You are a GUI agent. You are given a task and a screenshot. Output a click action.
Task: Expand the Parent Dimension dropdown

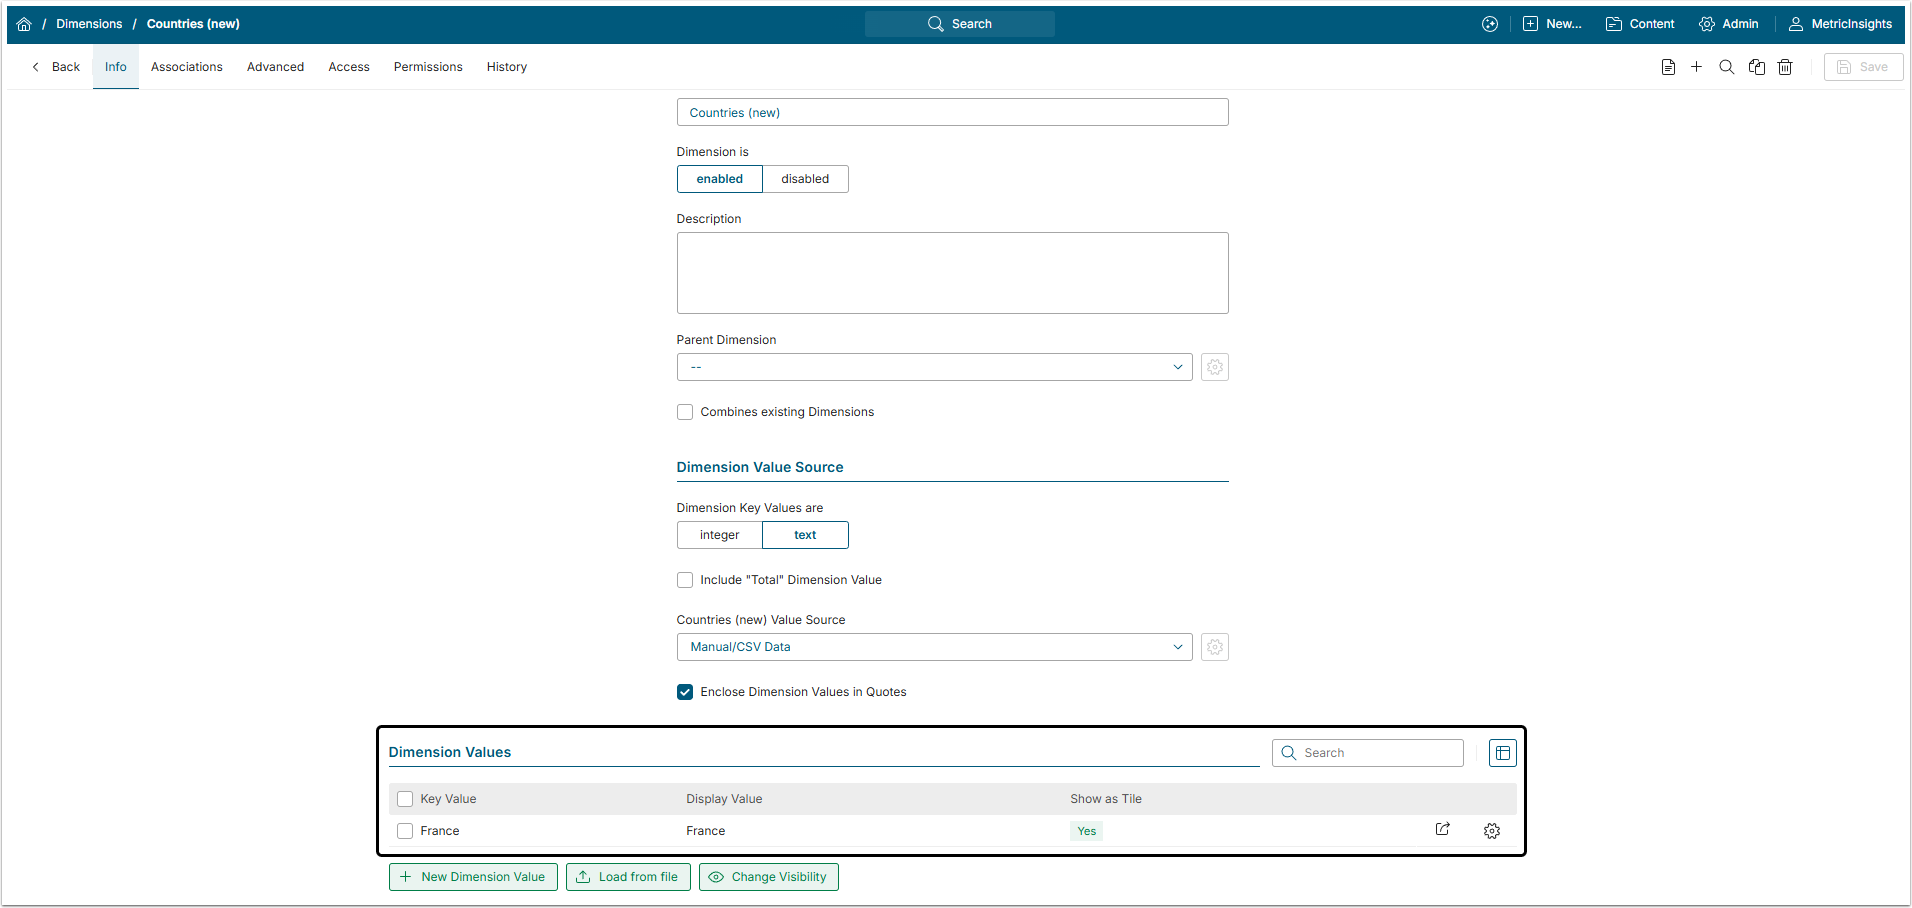pyautogui.click(x=934, y=367)
